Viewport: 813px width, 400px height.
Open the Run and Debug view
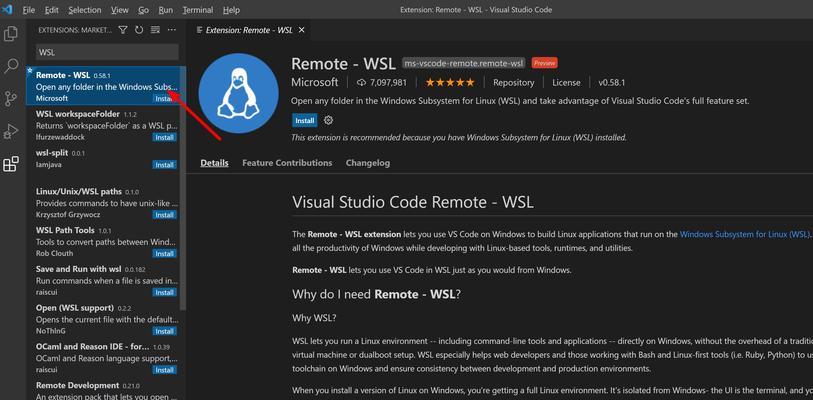coord(10,131)
